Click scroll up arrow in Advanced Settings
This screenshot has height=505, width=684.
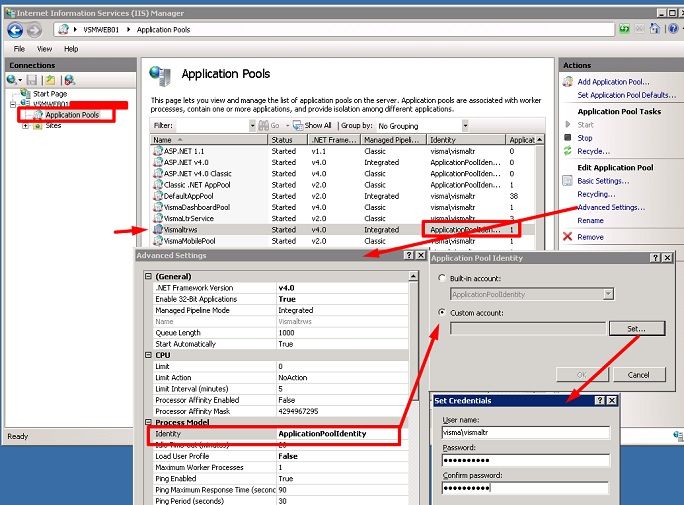coord(413,276)
